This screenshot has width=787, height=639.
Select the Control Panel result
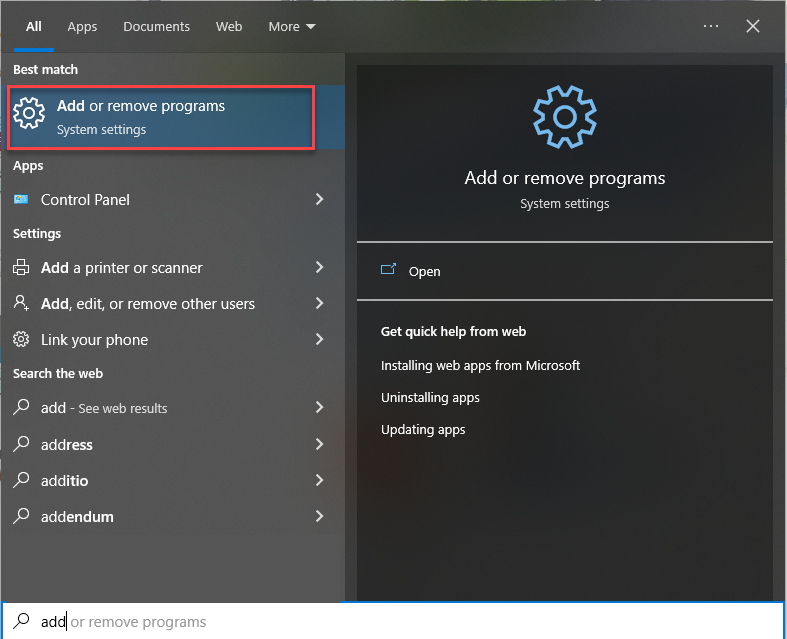(173, 200)
